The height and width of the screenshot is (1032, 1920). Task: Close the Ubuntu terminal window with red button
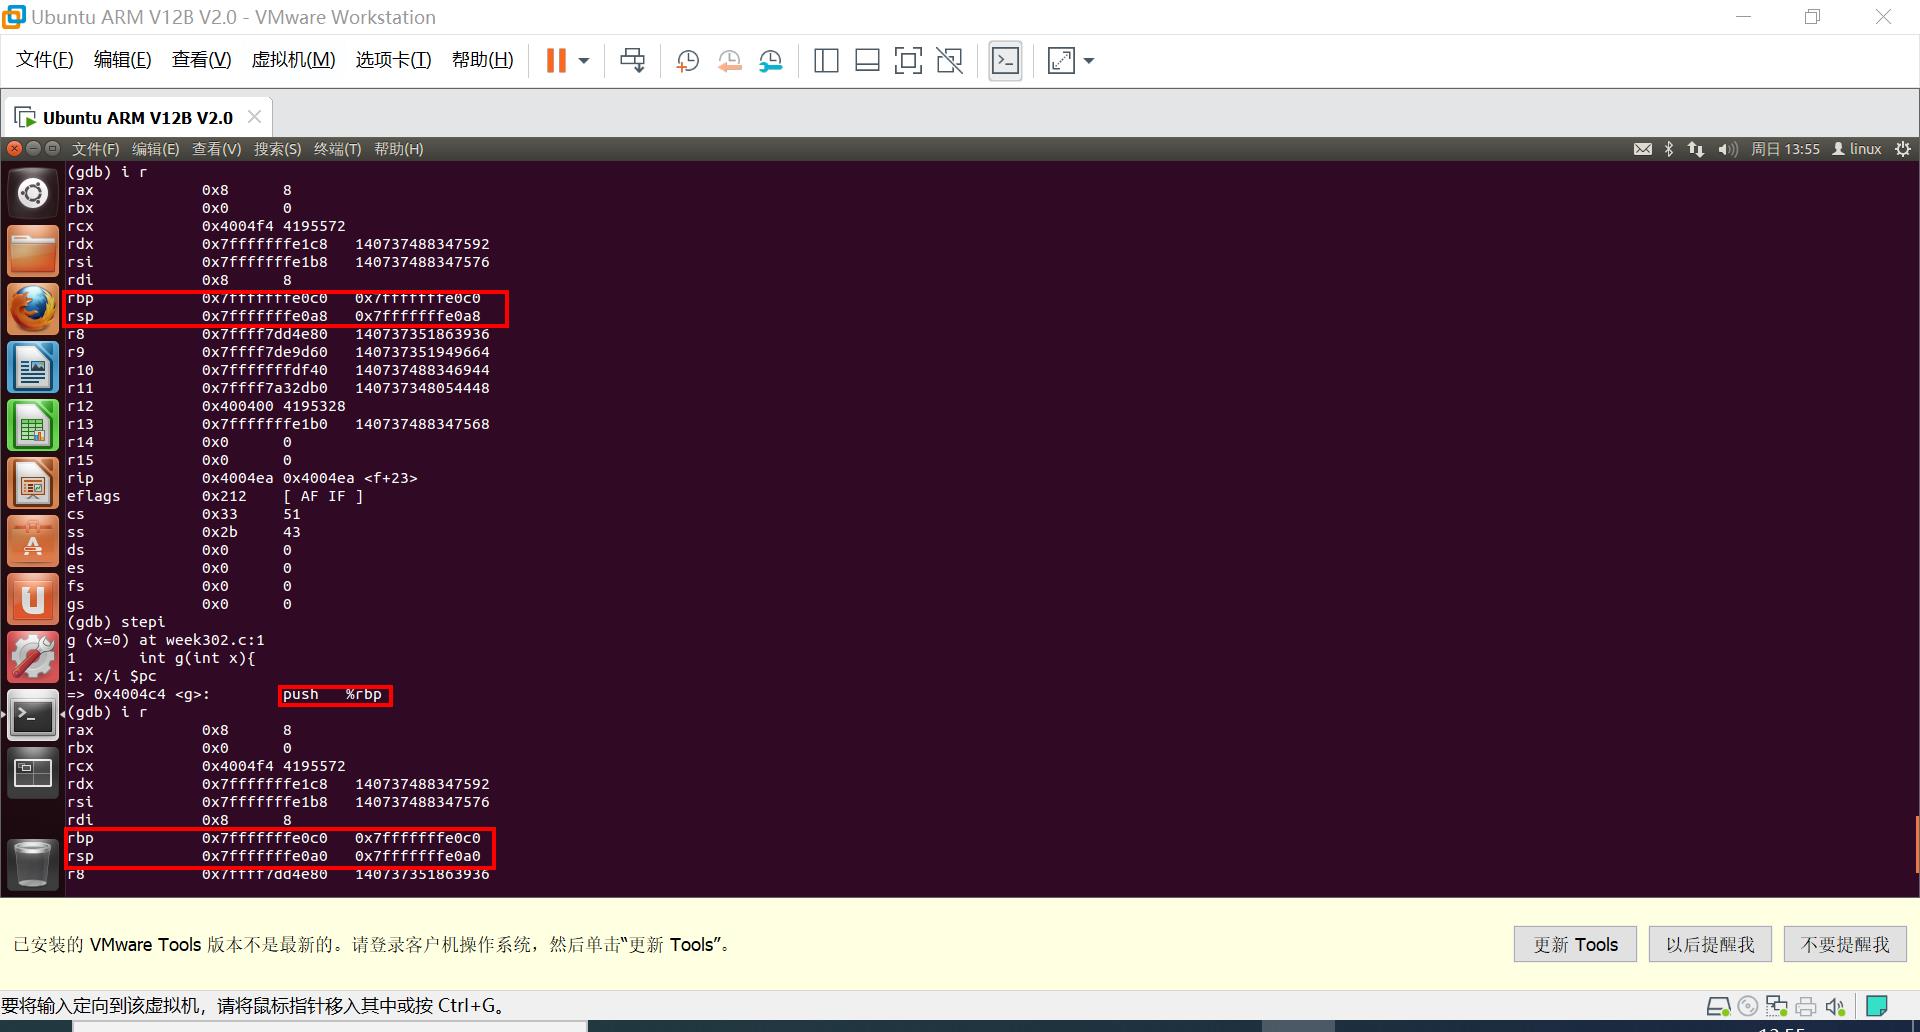[14, 148]
